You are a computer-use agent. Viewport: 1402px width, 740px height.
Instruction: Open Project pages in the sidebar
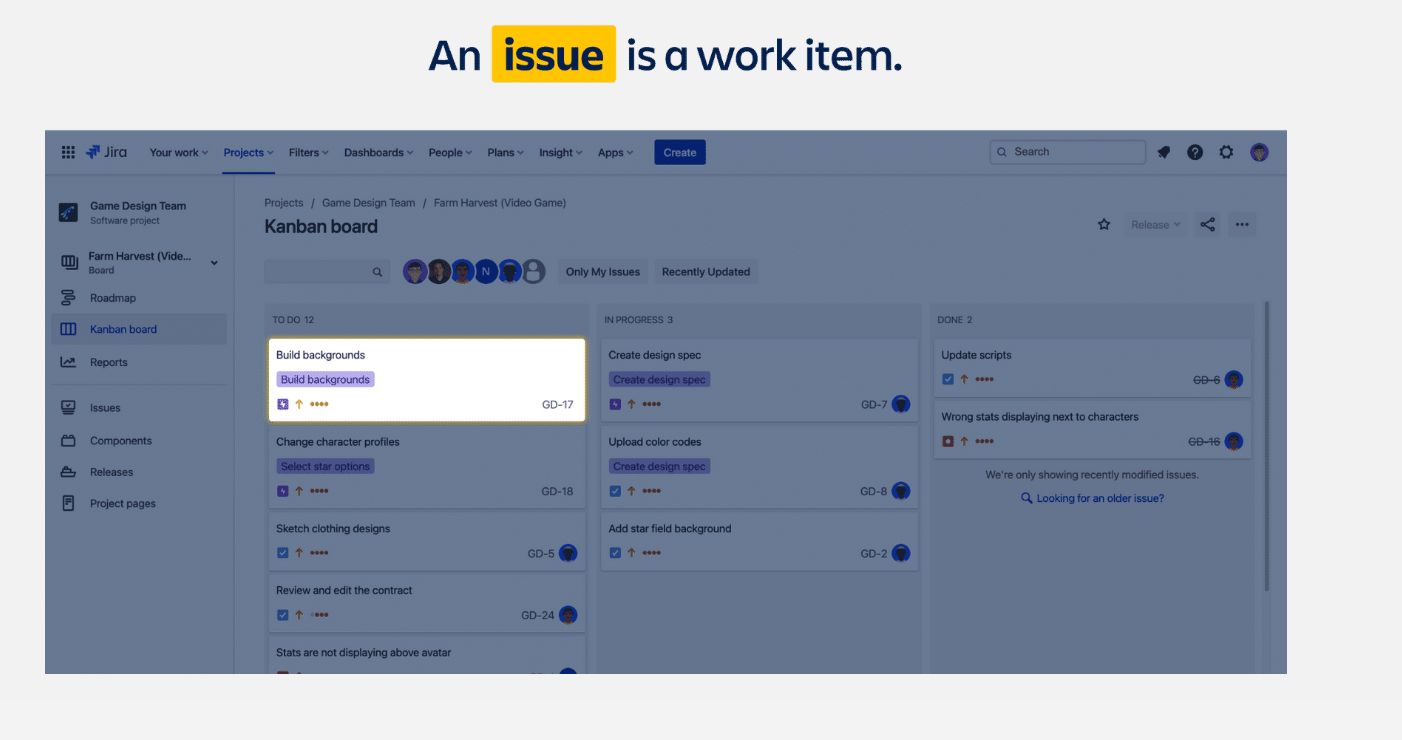point(121,503)
